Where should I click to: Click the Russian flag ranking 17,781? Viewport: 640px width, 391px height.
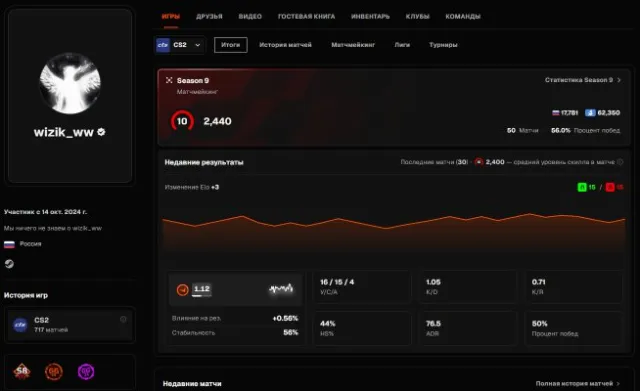click(565, 113)
